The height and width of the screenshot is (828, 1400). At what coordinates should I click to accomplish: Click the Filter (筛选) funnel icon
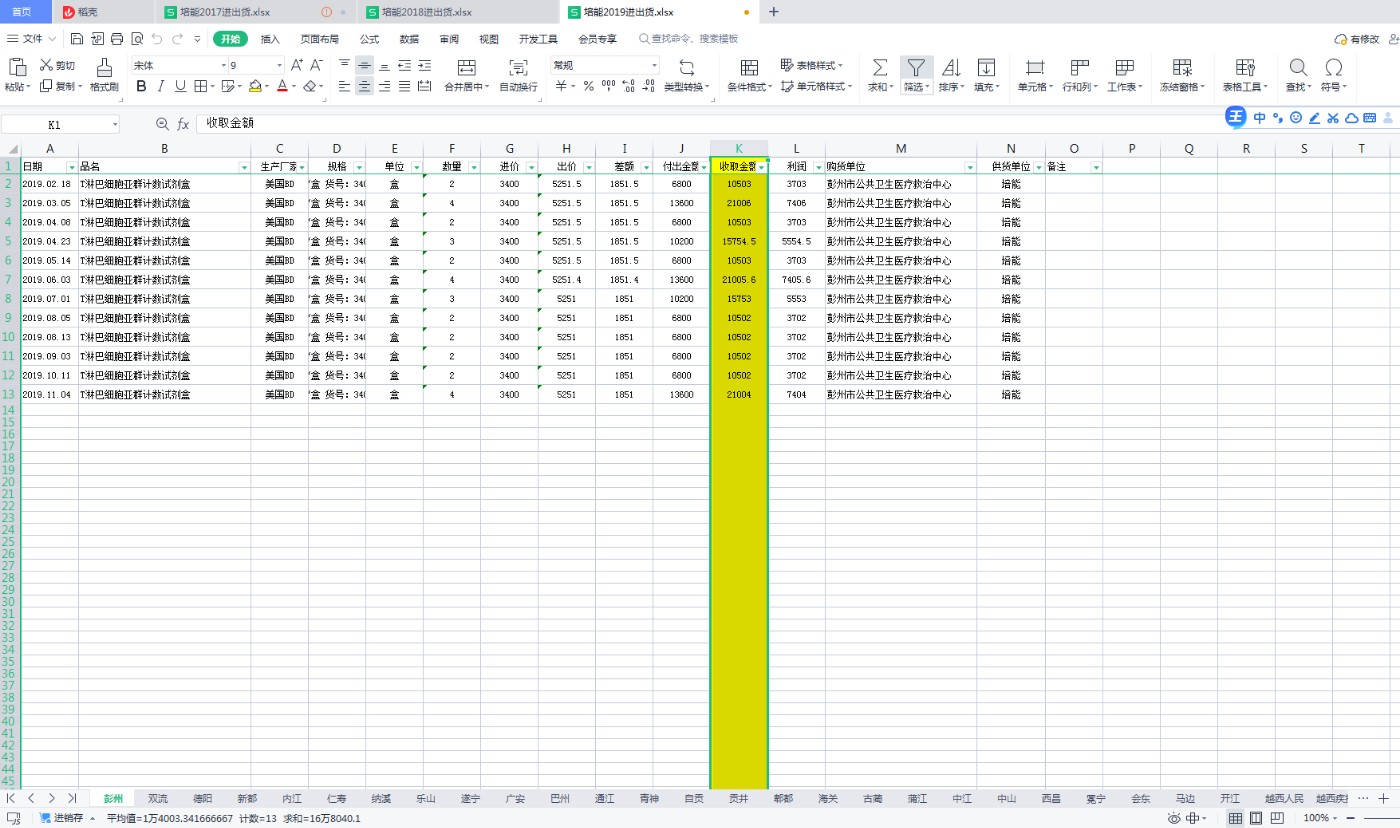(916, 68)
